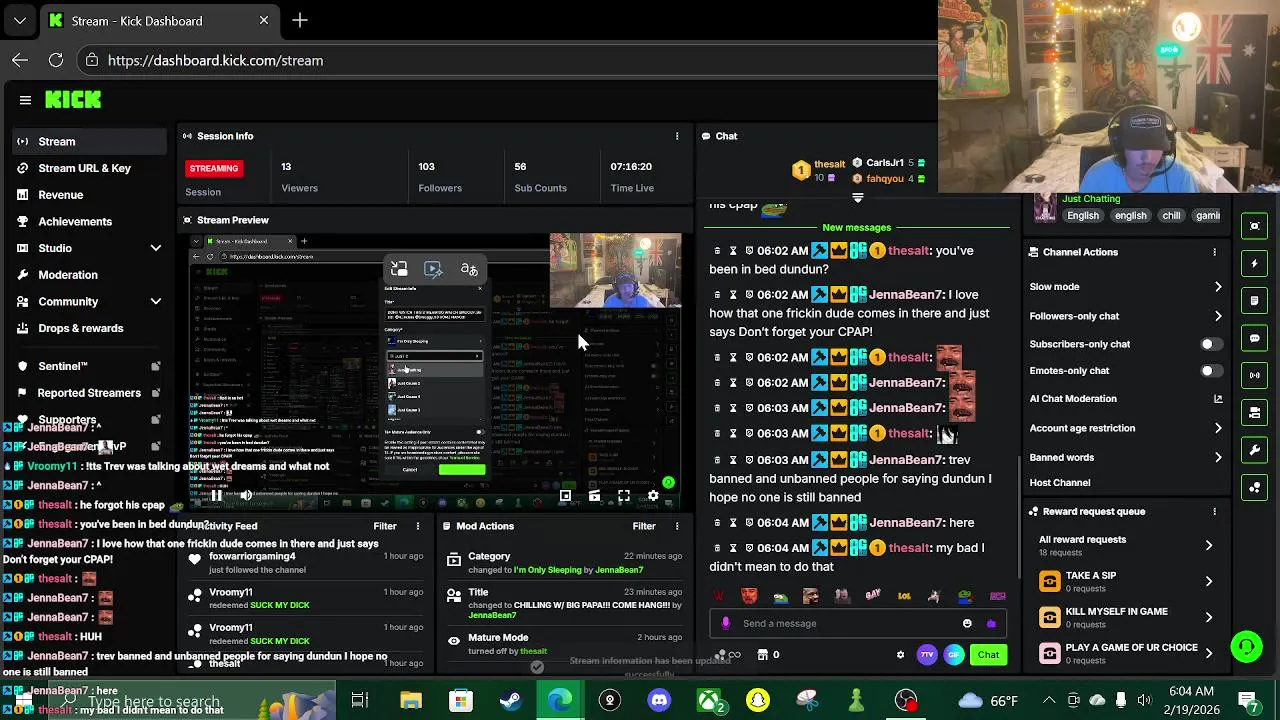The image size is (1280, 720).
Task: Click the purple icon right of the emoji smiley
Action: (x=991, y=623)
